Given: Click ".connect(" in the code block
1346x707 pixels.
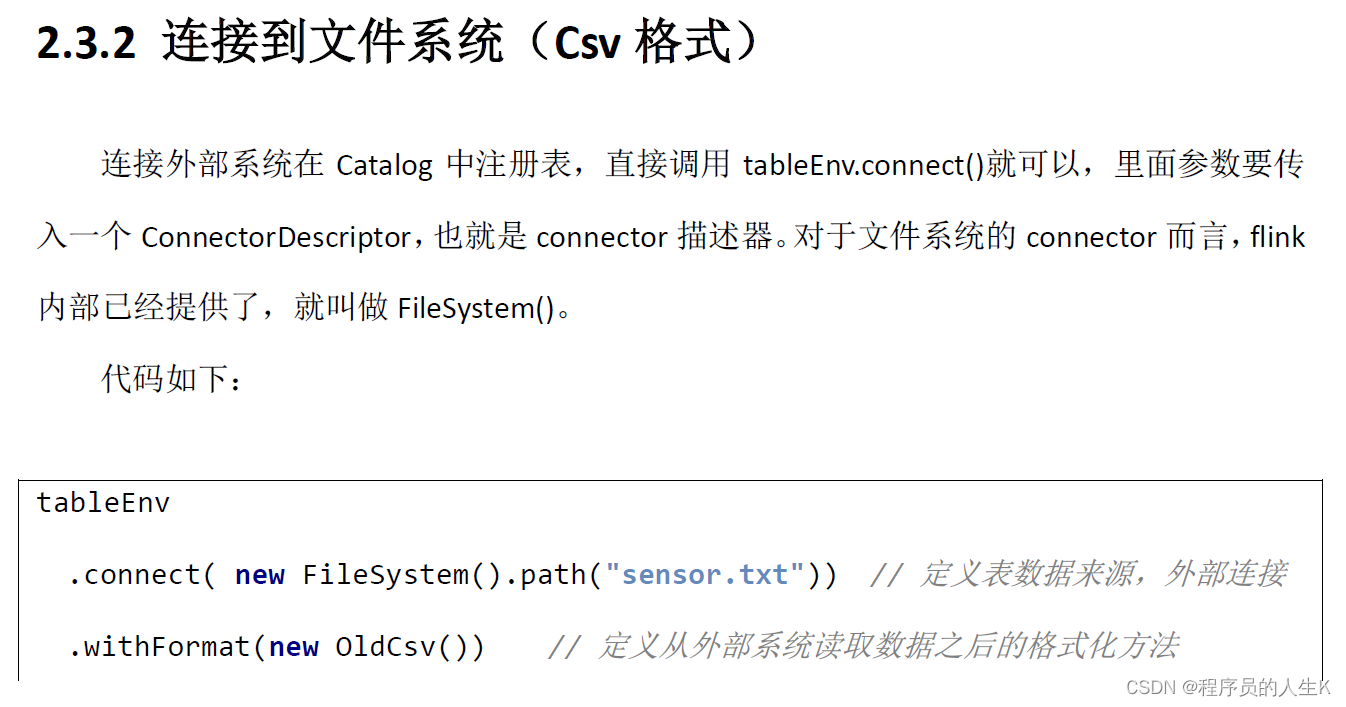Looking at the screenshot, I should pyautogui.click(x=141, y=575).
